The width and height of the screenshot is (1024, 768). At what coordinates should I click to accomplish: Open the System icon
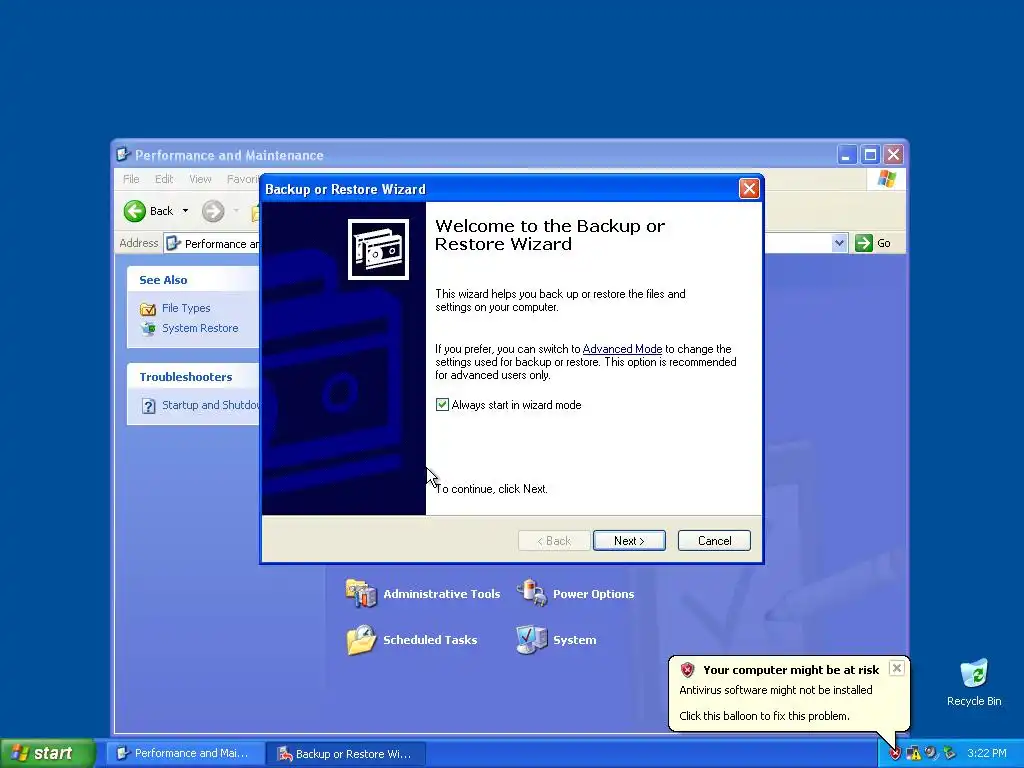[532, 639]
